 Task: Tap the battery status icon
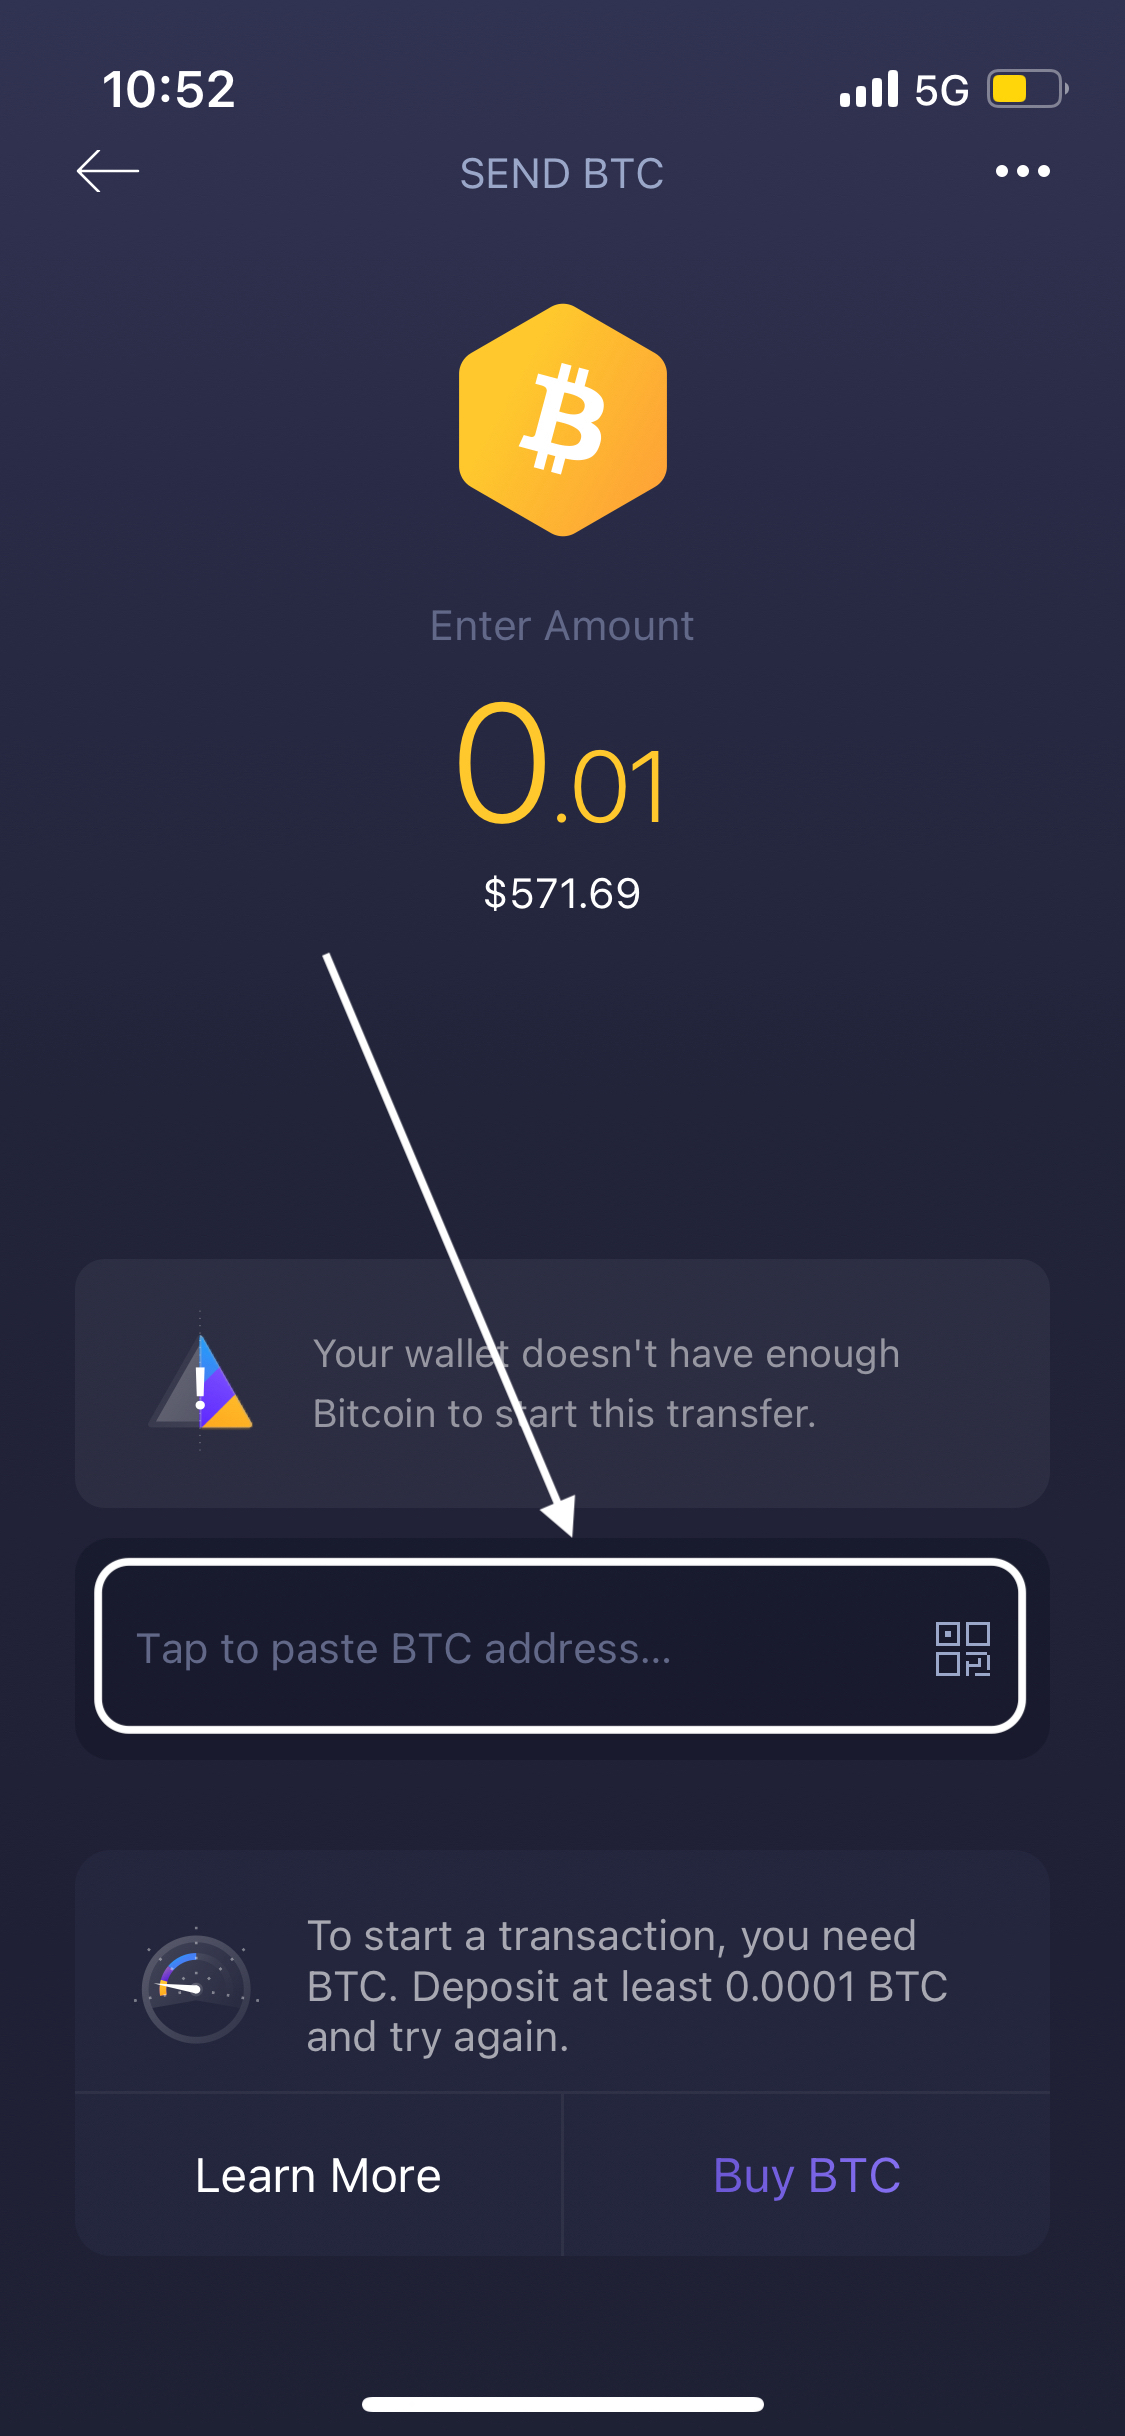tap(1028, 89)
